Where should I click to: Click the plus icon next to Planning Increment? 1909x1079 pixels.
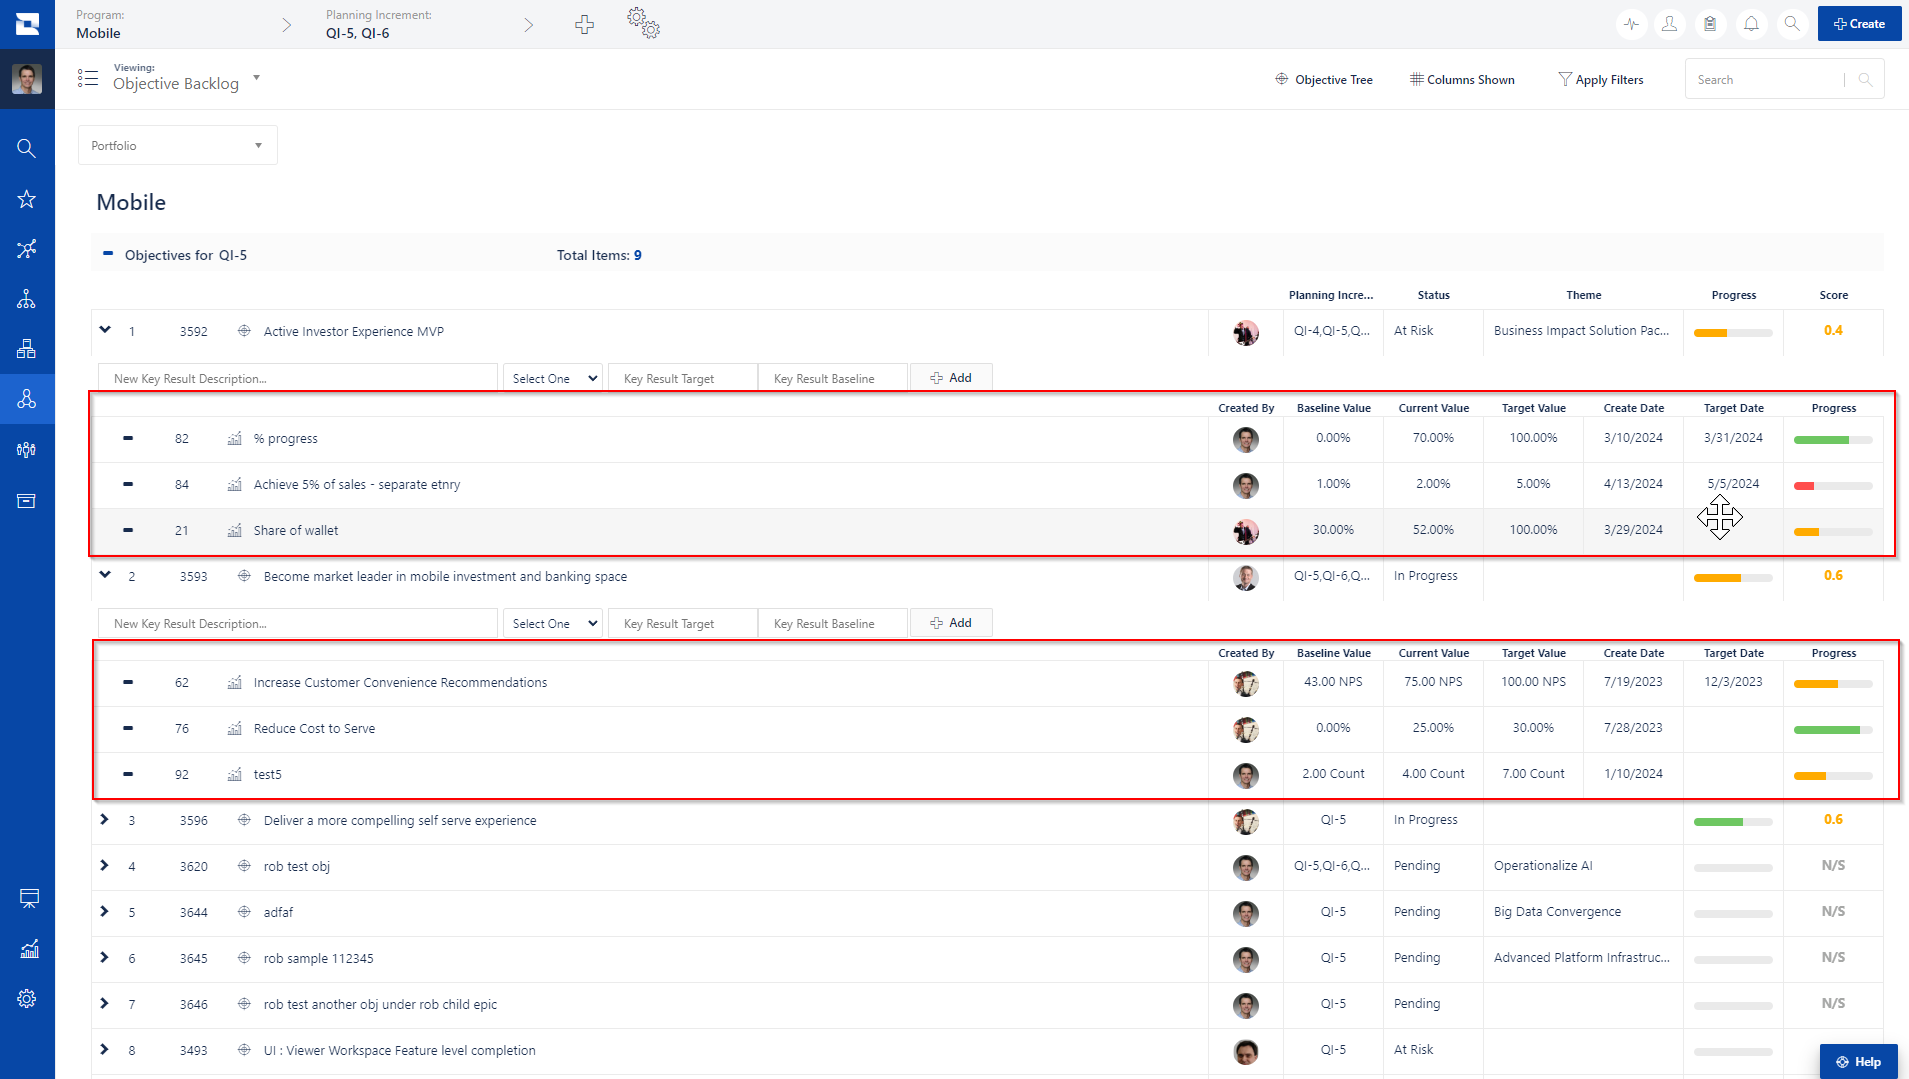pos(585,25)
